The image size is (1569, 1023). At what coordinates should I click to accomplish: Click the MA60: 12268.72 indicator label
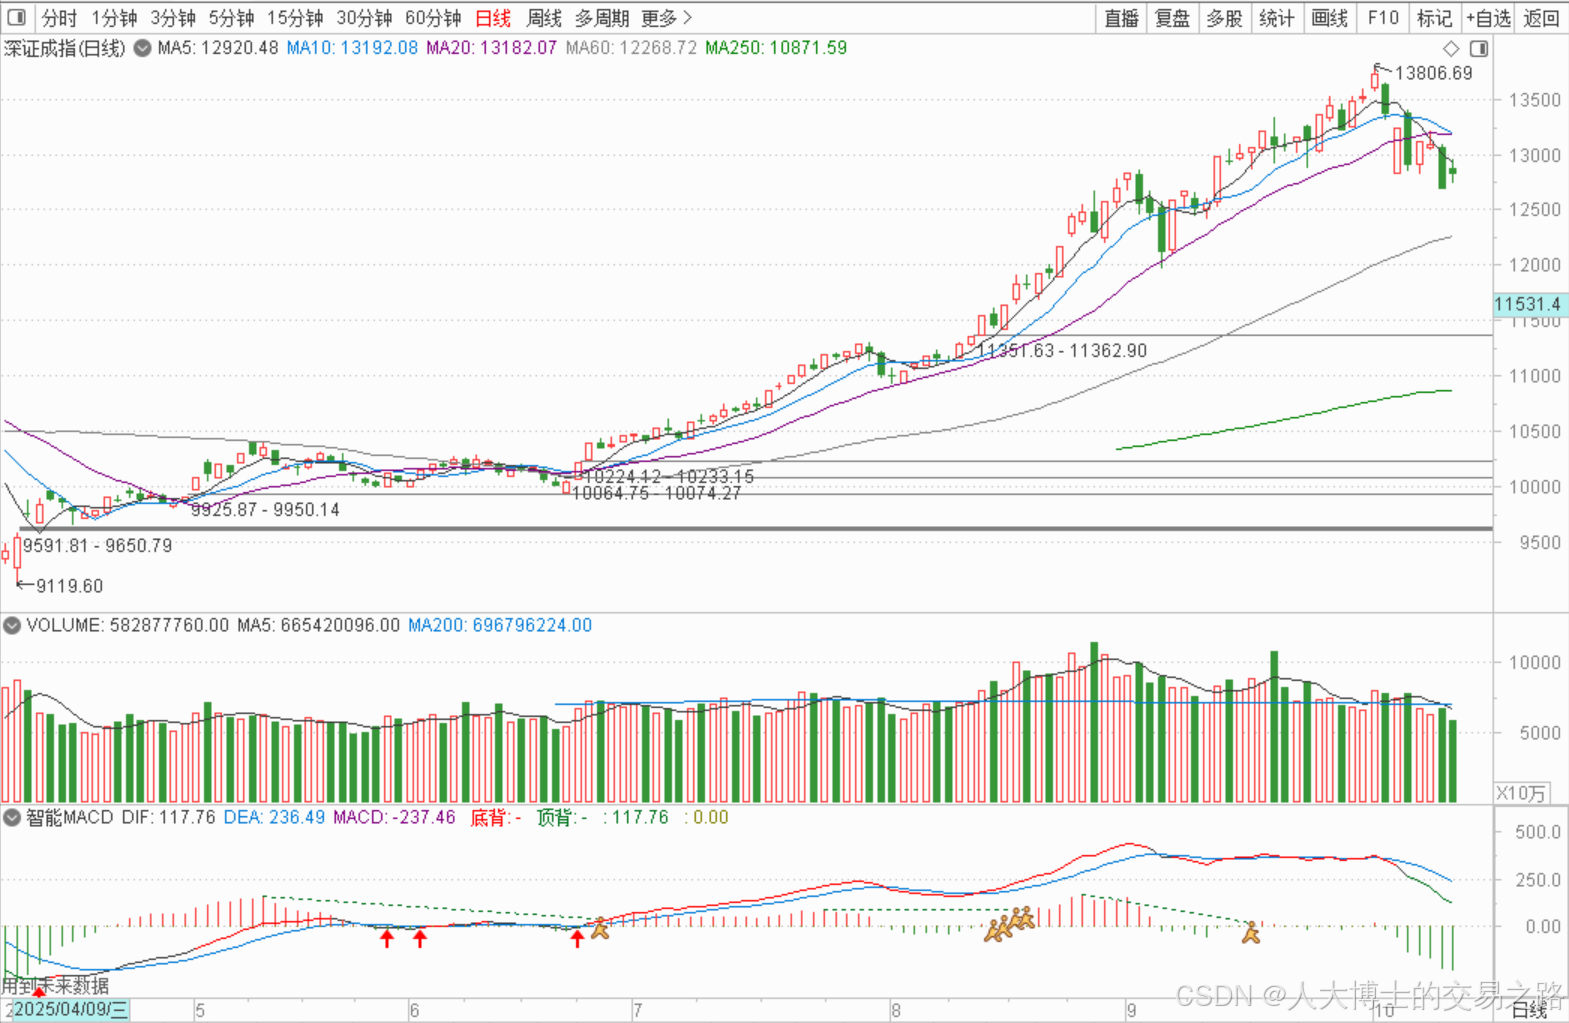click(631, 48)
